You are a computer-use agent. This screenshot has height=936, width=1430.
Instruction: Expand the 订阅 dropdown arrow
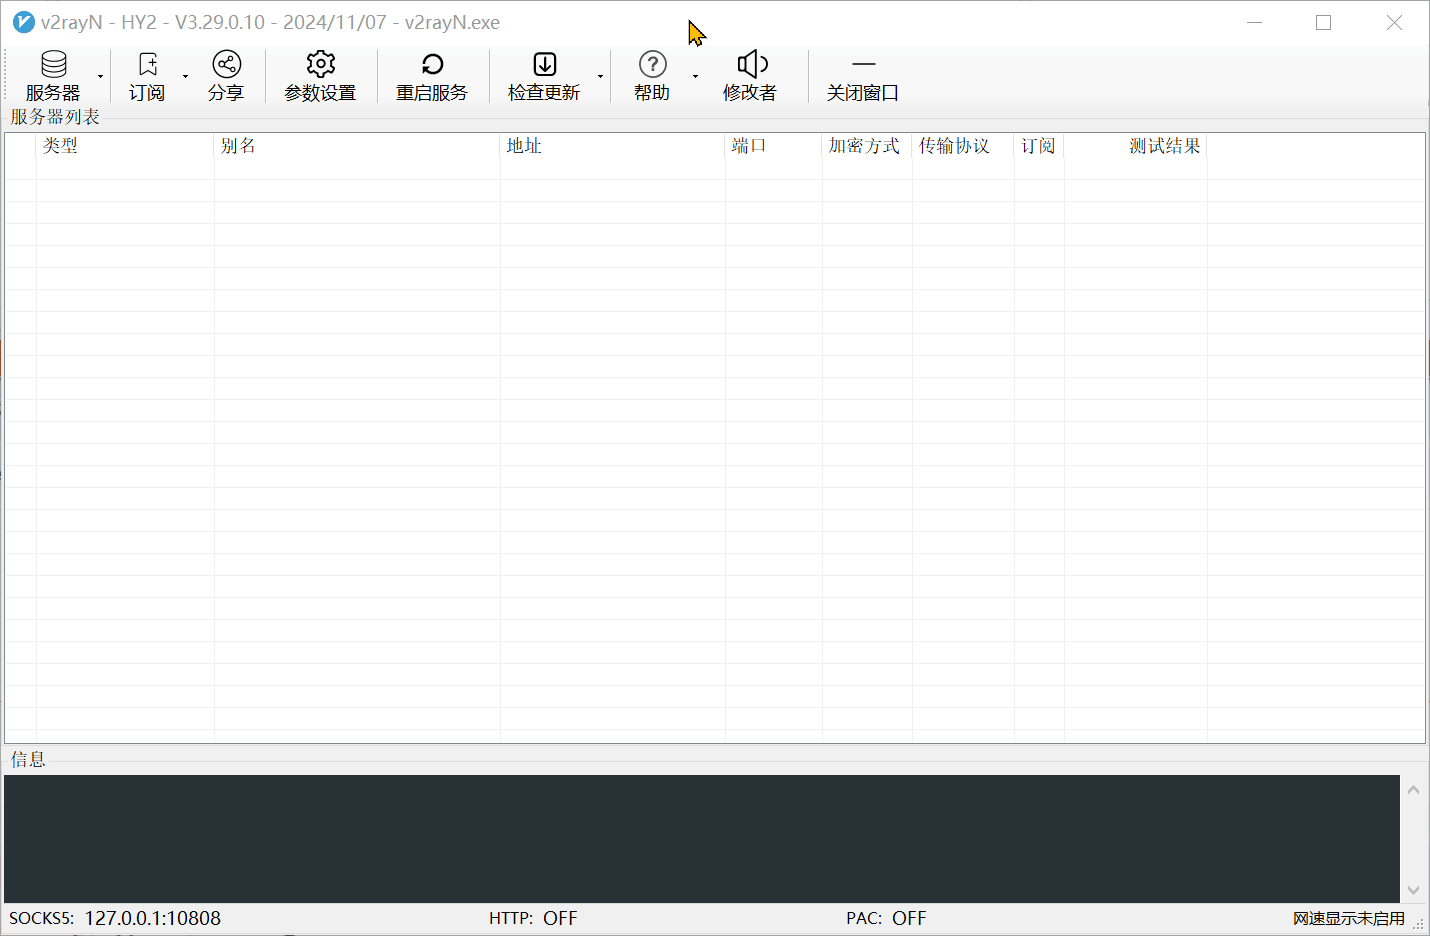185,77
